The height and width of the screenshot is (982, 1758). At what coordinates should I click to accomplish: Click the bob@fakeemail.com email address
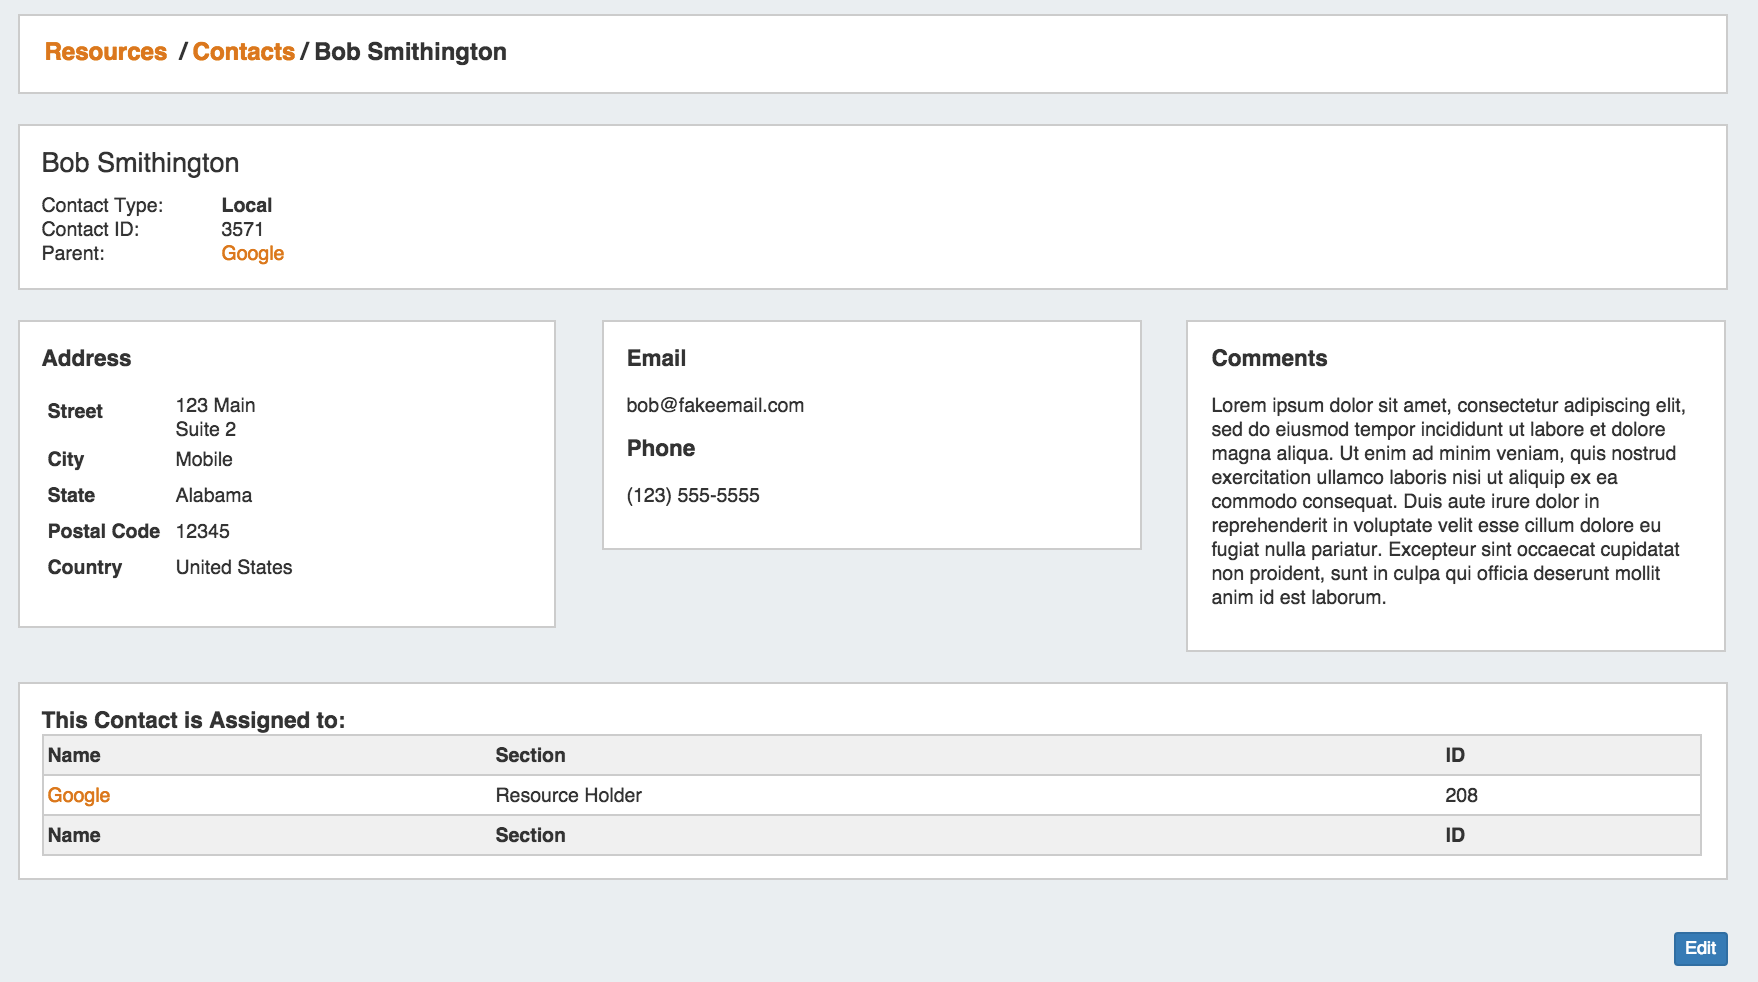point(715,406)
